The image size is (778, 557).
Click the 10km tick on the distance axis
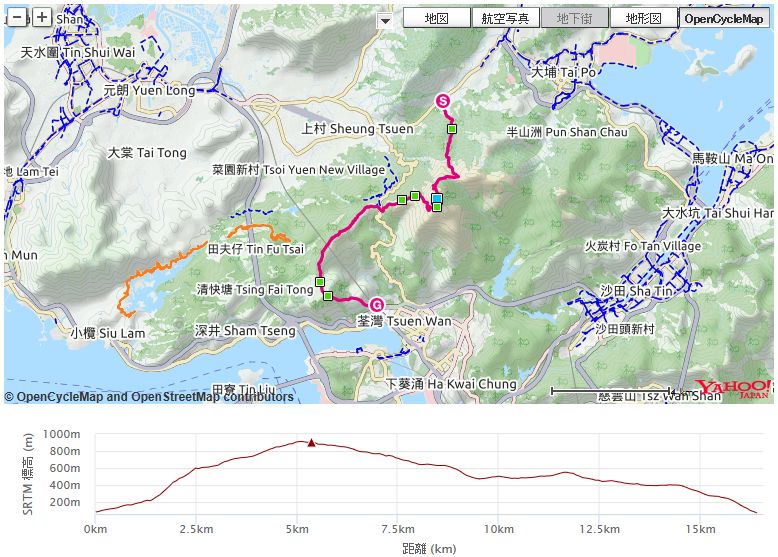(x=499, y=529)
